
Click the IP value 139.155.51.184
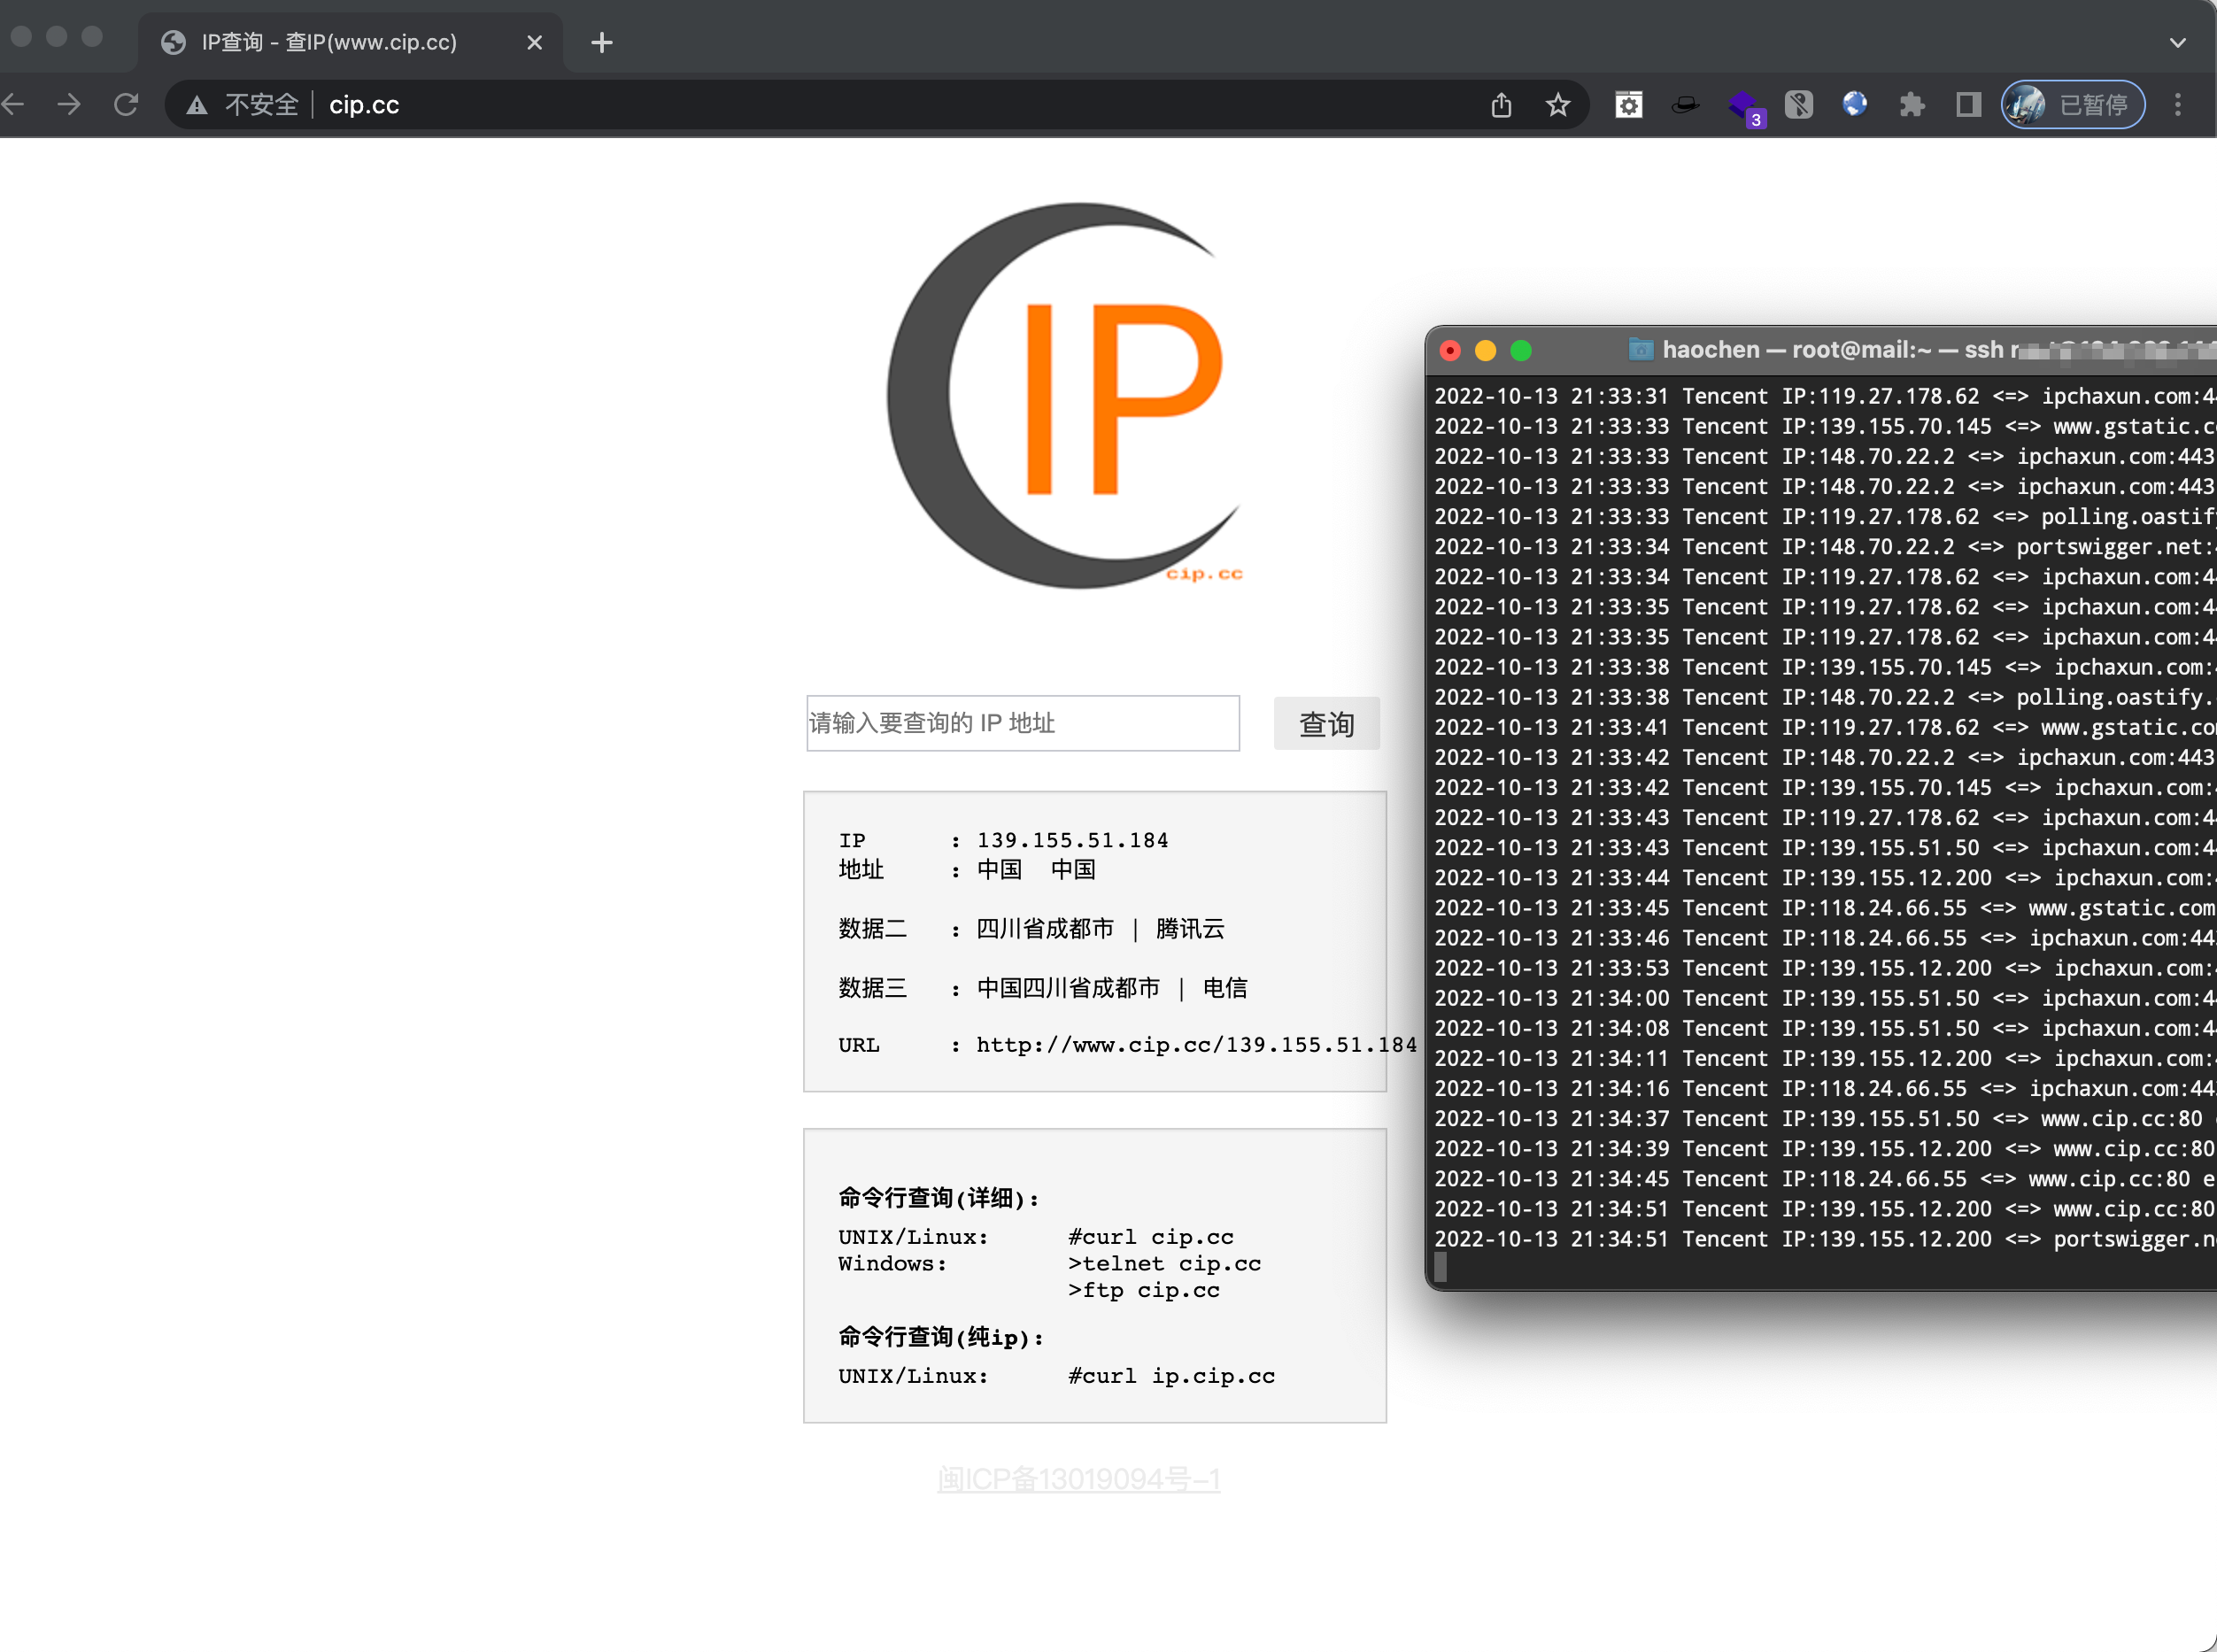pyautogui.click(x=1073, y=840)
